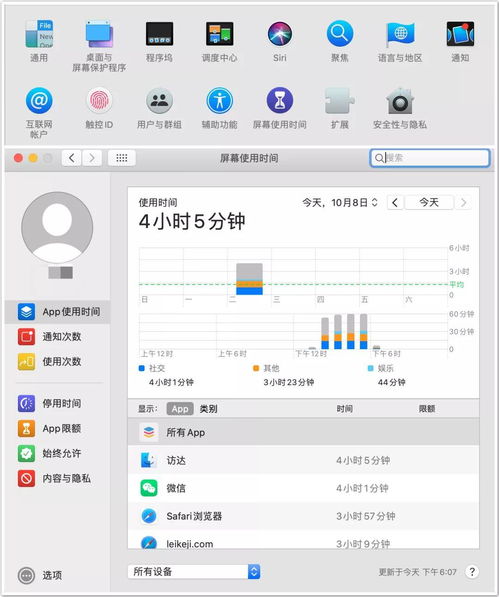
Task: Go to the previous day with the left chevron
Action: pyautogui.click(x=395, y=203)
